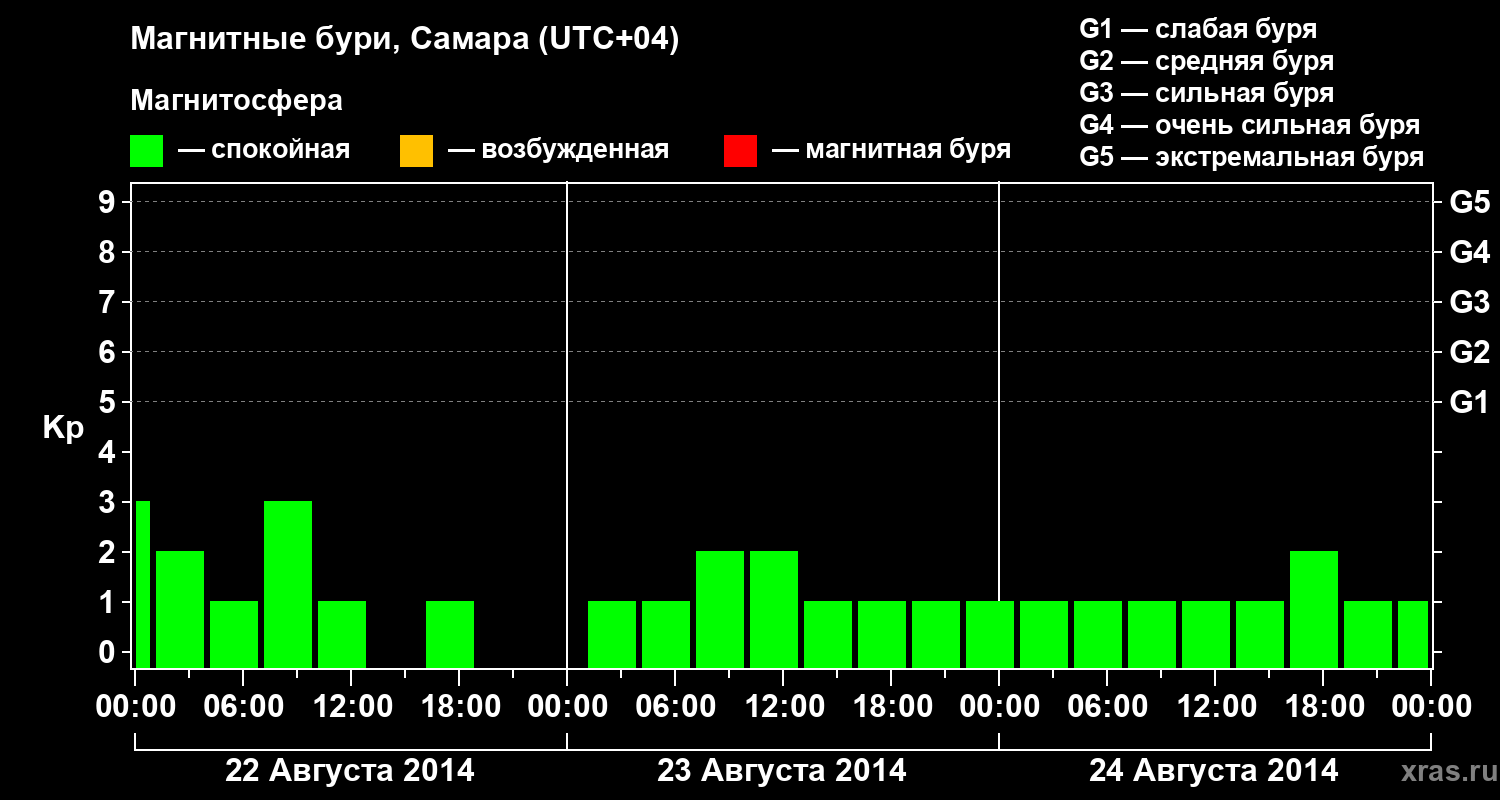
Task: Click the '06:00' time label under 23 August
Action: (x=675, y=707)
